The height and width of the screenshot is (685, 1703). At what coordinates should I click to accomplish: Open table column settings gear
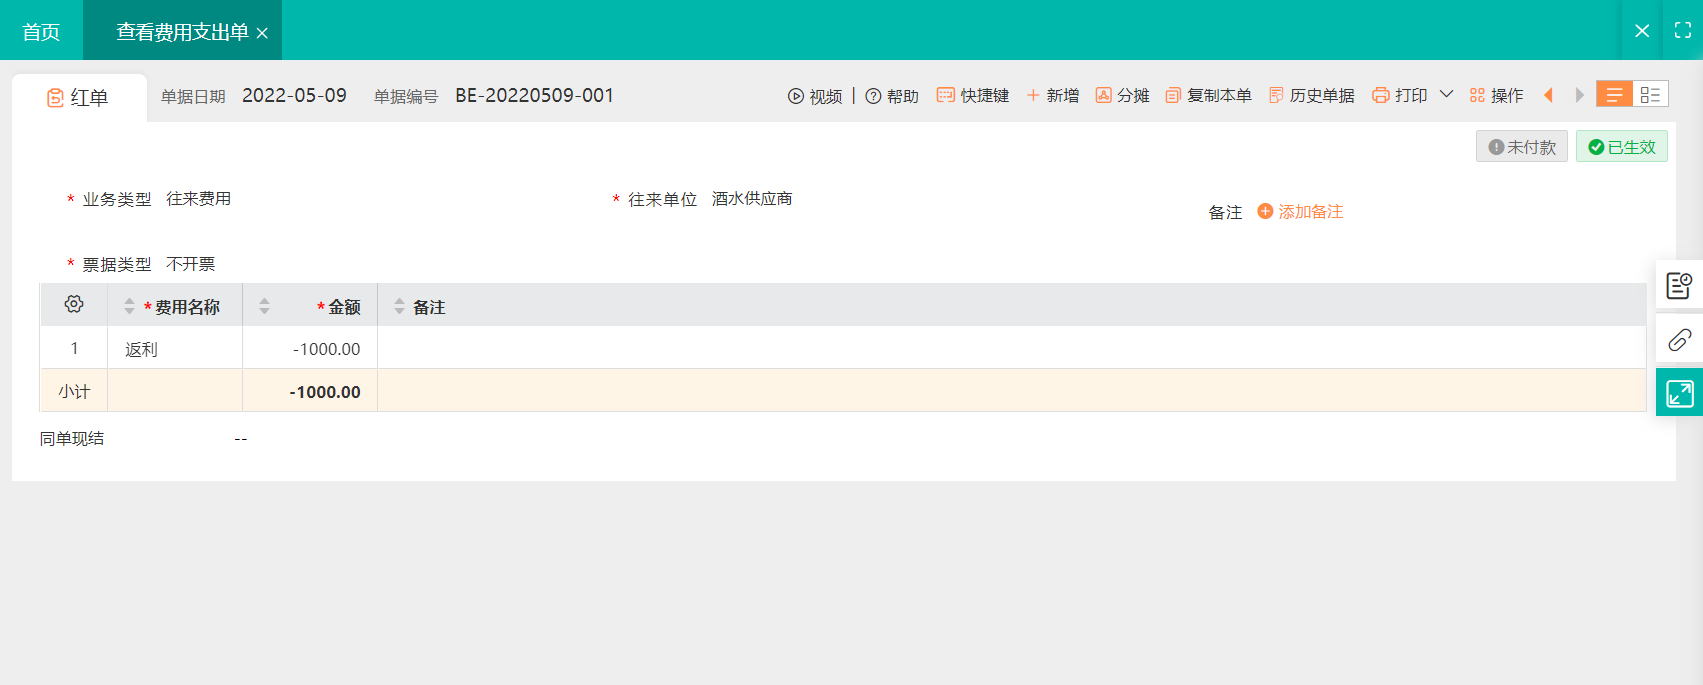point(74,305)
